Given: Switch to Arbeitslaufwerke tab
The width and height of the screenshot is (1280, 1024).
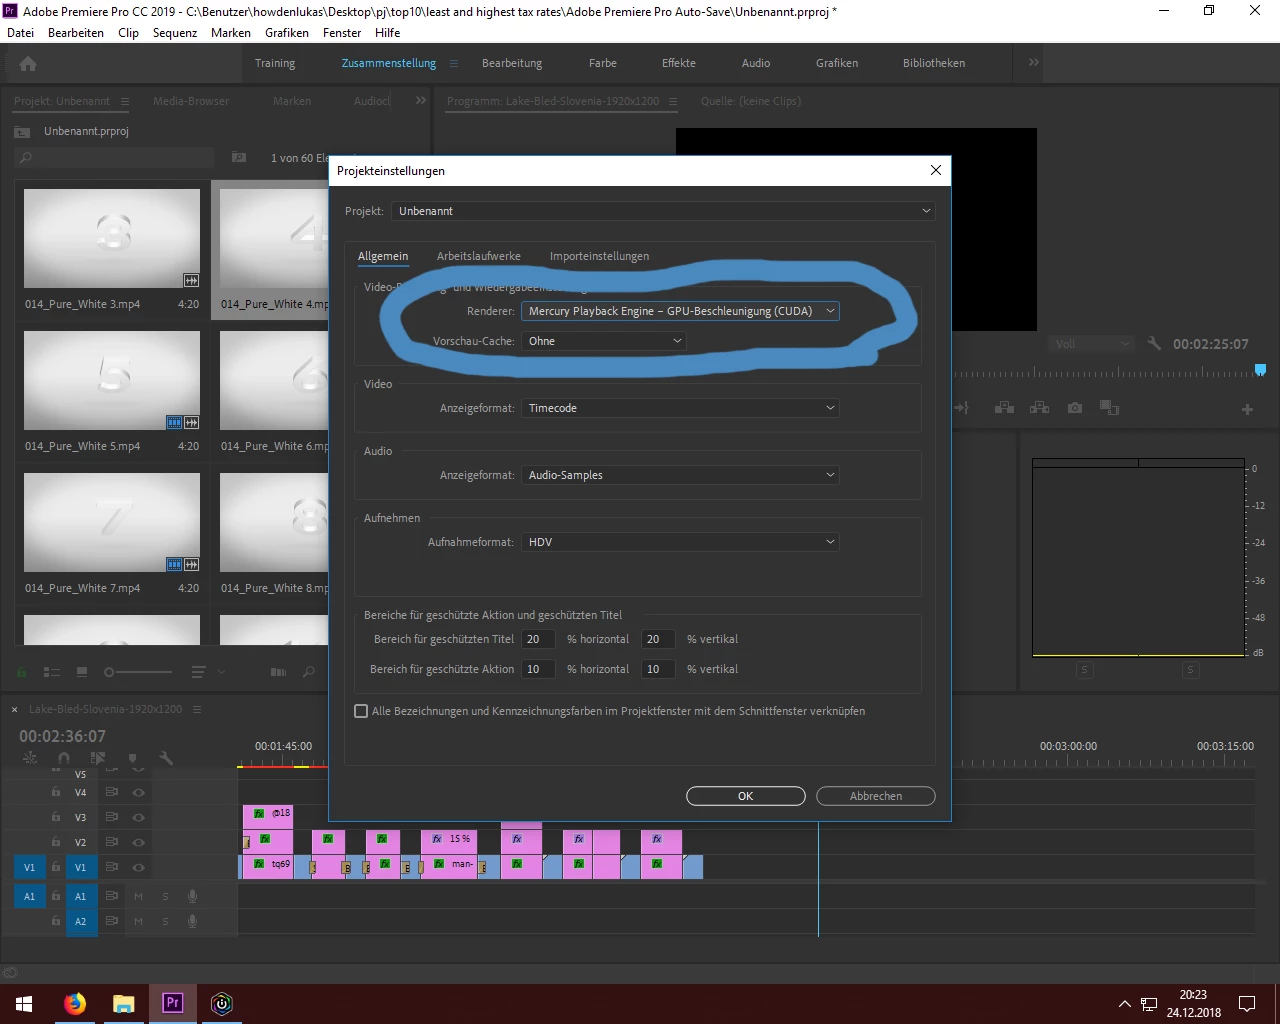Looking at the screenshot, I should pos(478,256).
